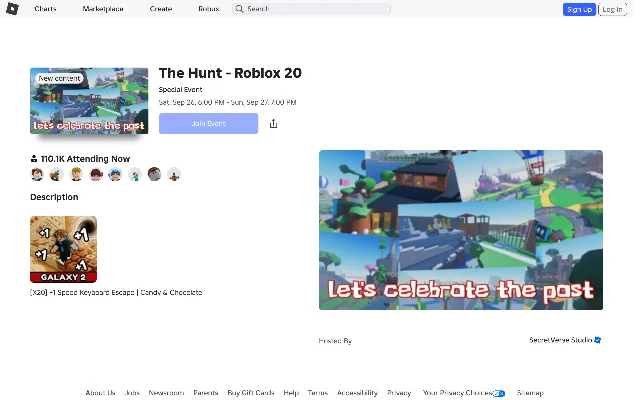Click the sixth attendee avatar
Viewport: 640px width, 400px height.
[x=135, y=174]
